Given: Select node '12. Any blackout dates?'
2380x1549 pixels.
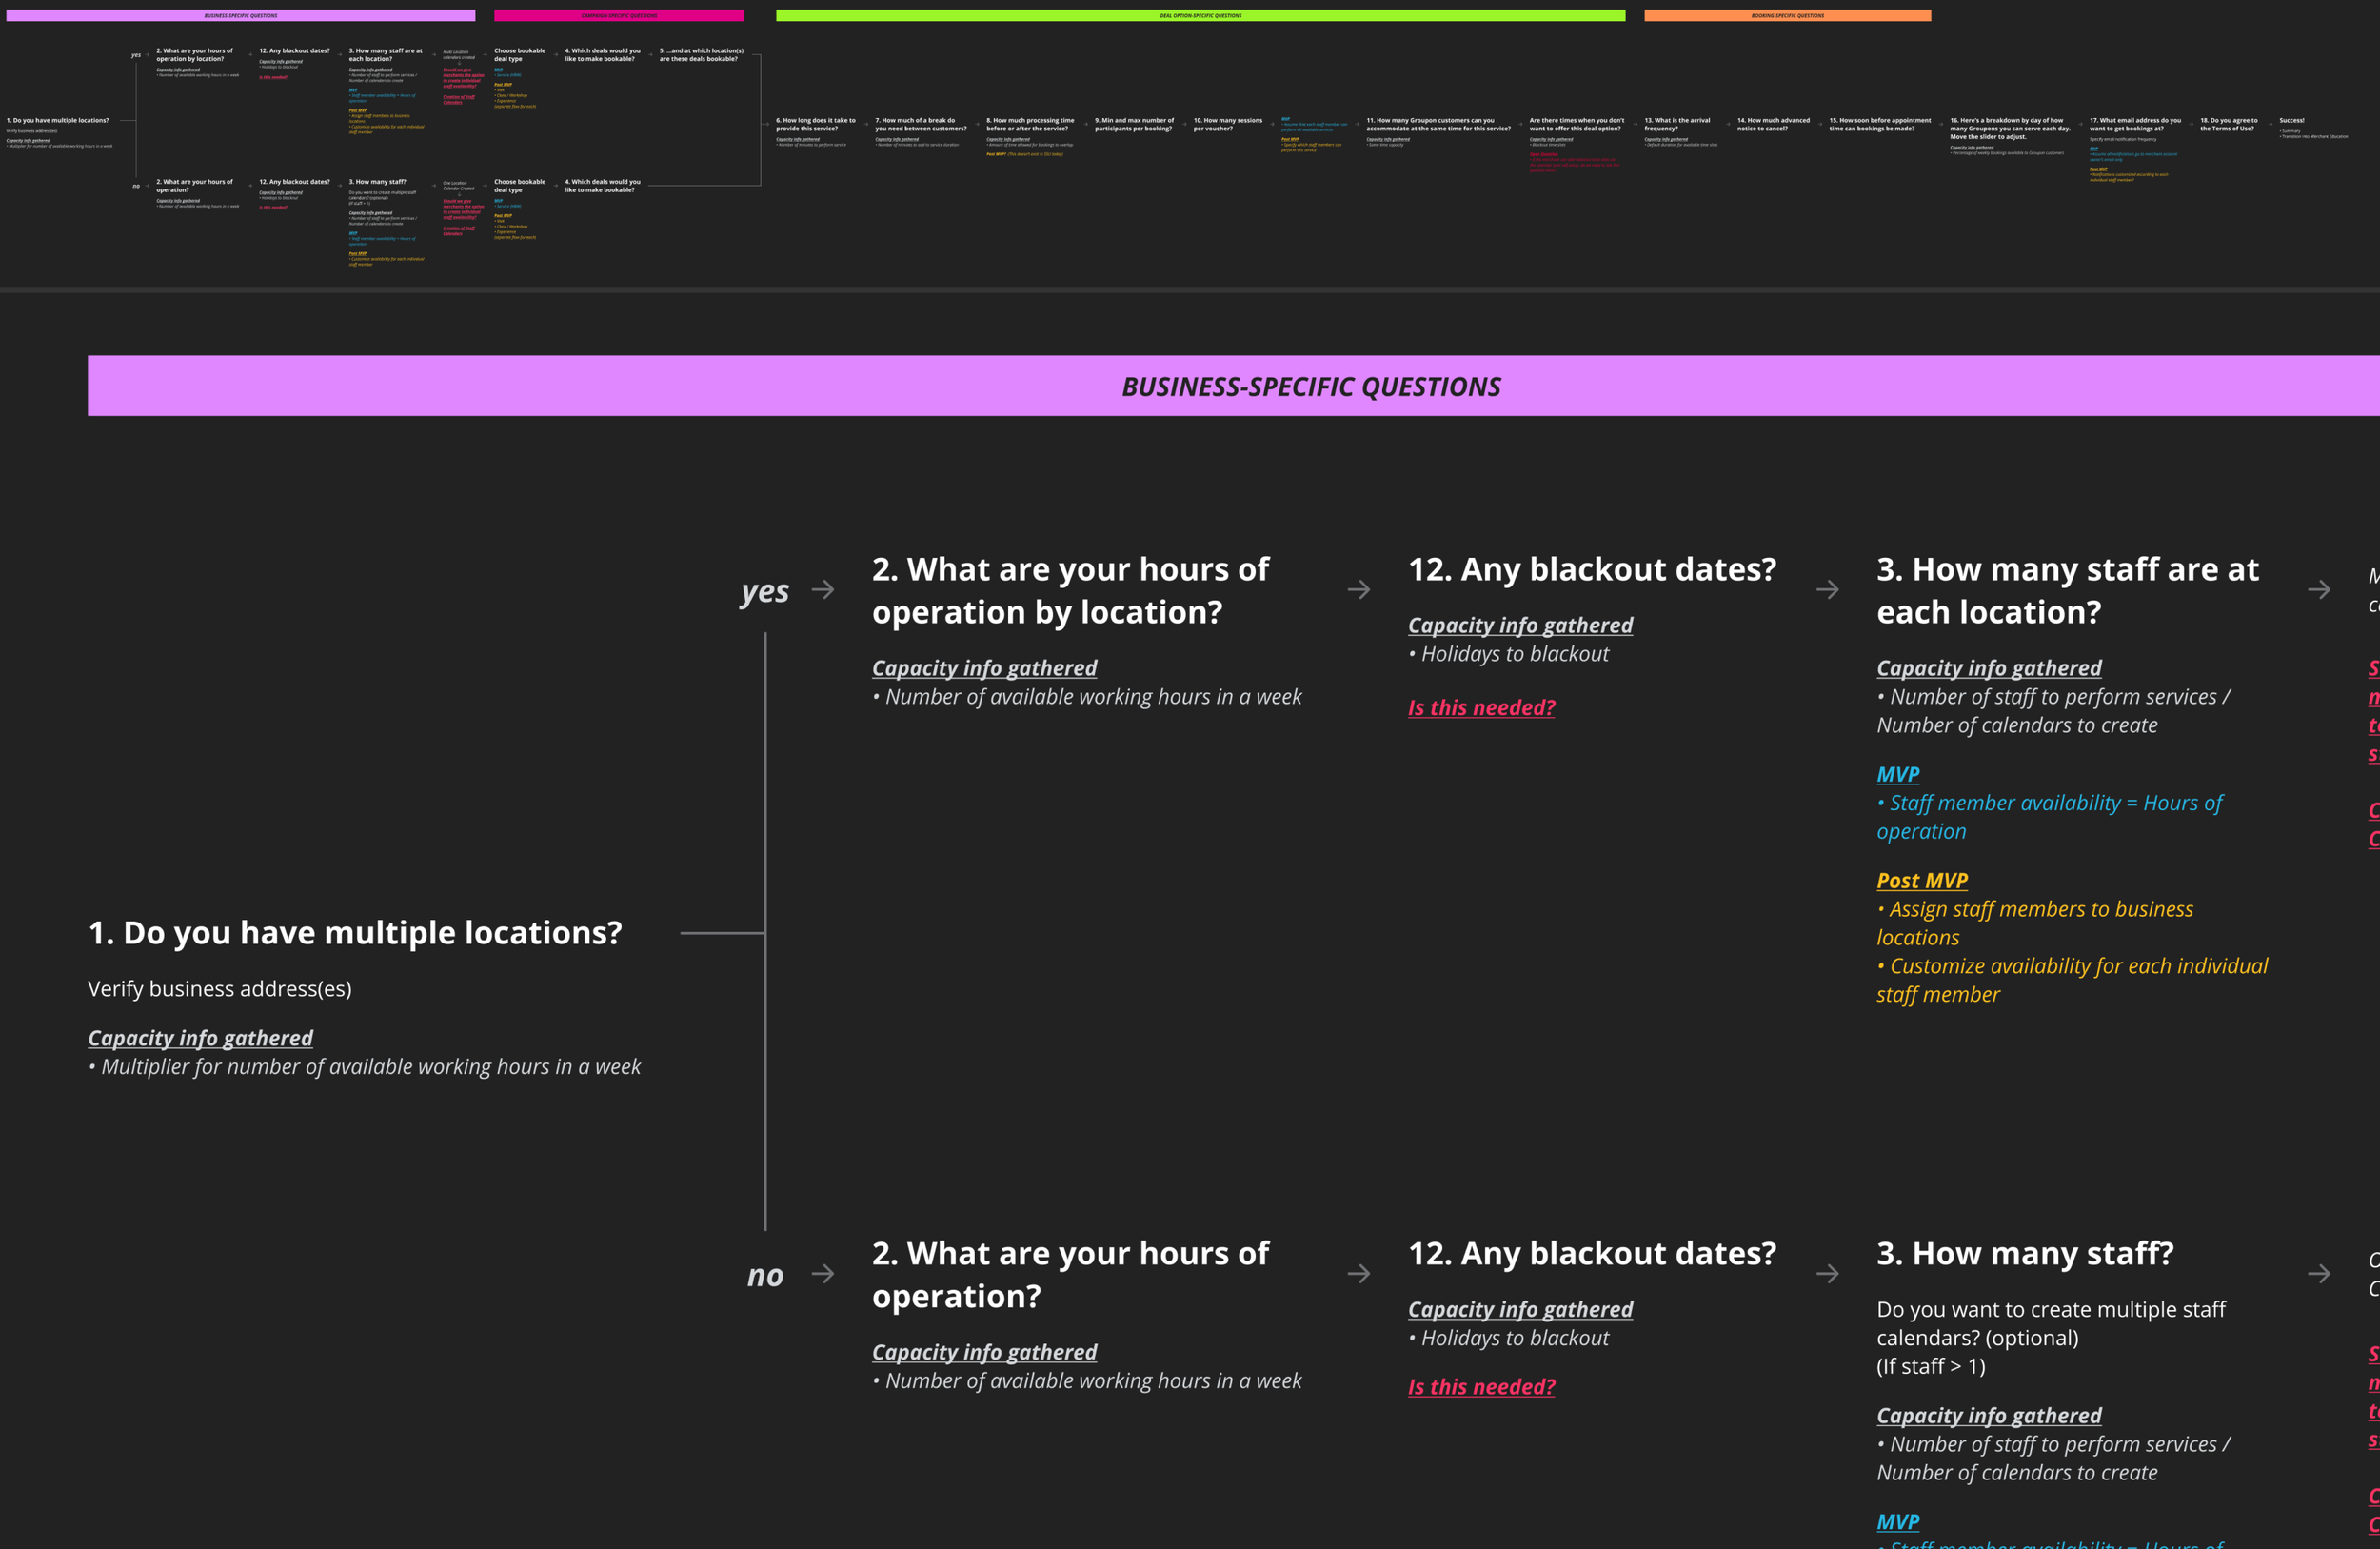Looking at the screenshot, I should coord(1592,568).
